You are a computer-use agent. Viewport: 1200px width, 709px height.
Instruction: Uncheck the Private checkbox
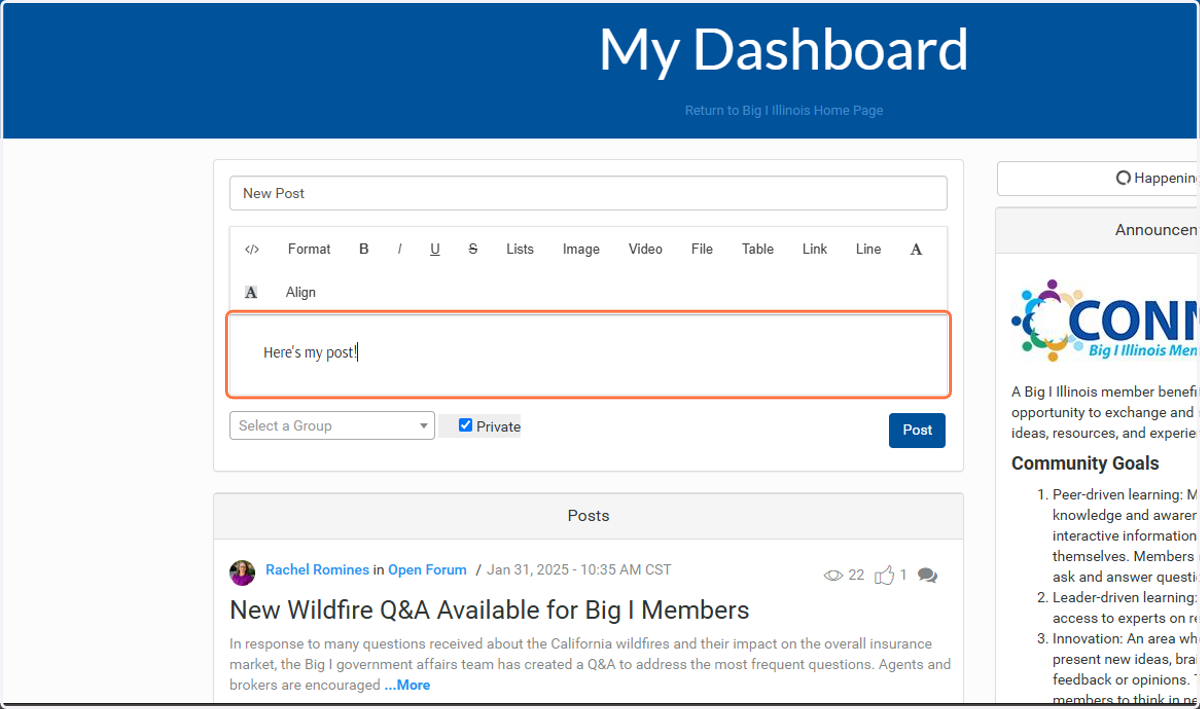tap(465, 425)
